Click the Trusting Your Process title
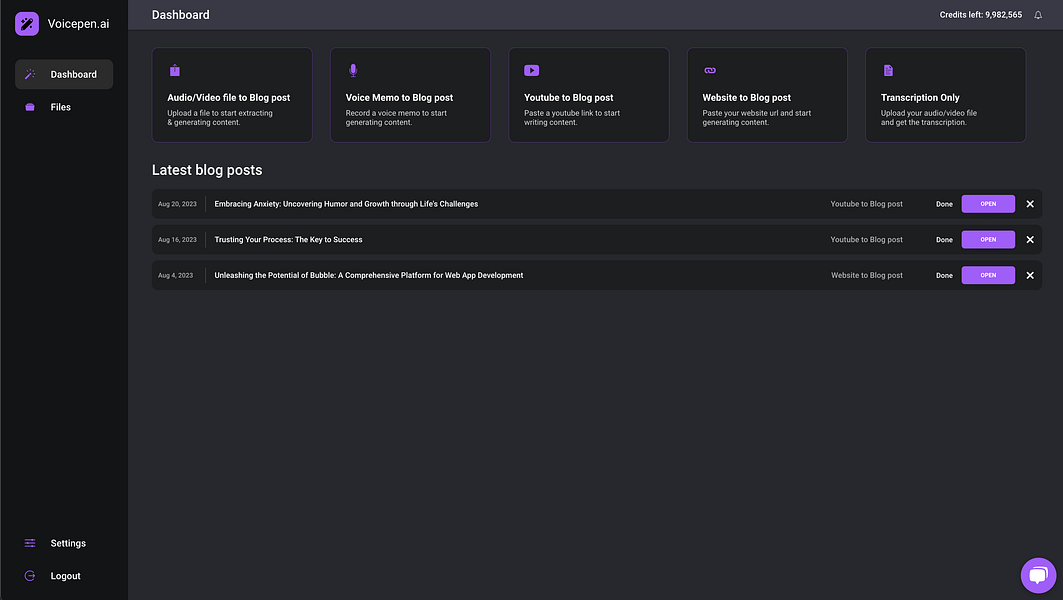 tap(288, 240)
